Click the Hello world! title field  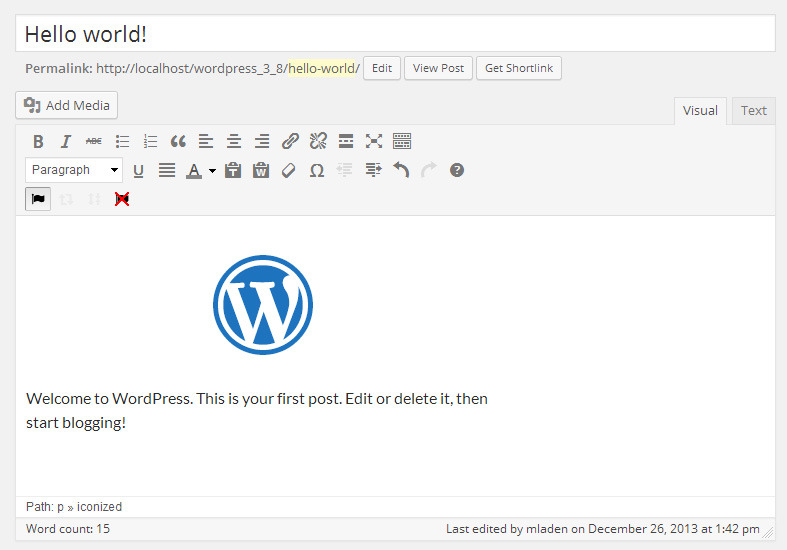[x=396, y=34]
